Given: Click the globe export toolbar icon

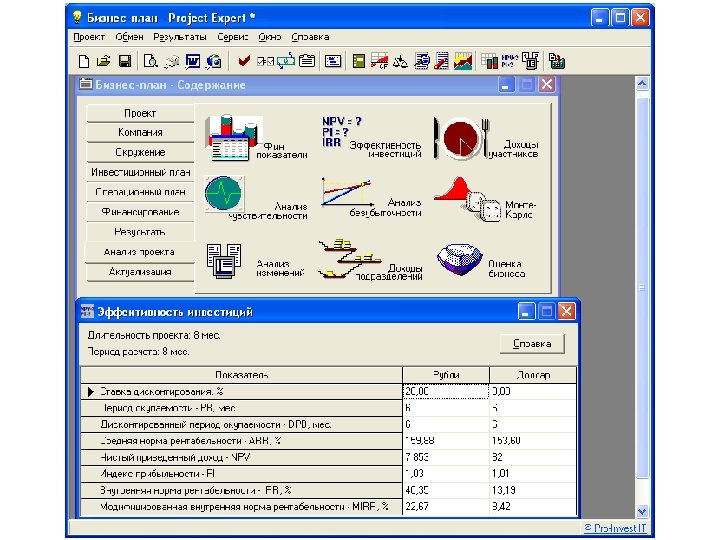Looking at the screenshot, I should [x=214, y=61].
